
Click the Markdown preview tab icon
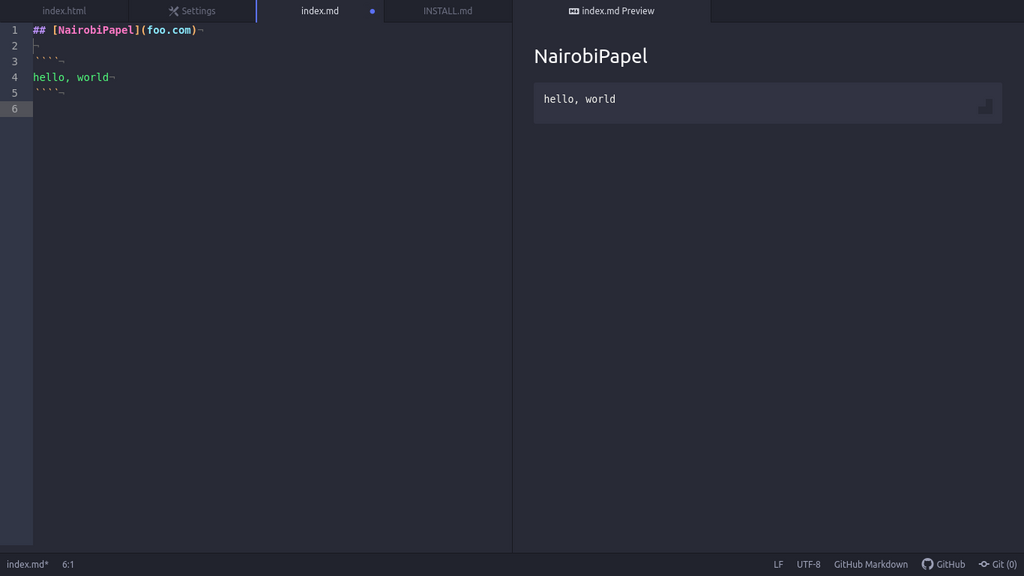(573, 11)
